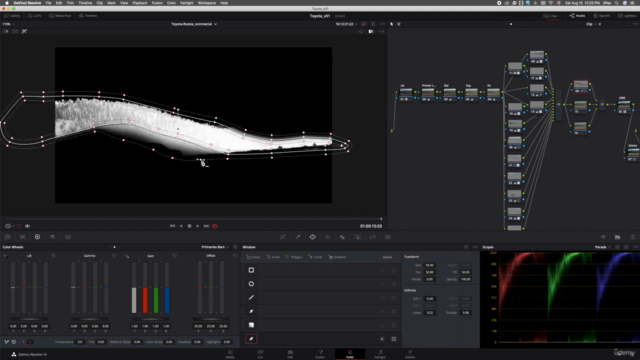Add a Linear window
Image resolution: width=640 pixels, height=360 pixels.
click(x=253, y=257)
